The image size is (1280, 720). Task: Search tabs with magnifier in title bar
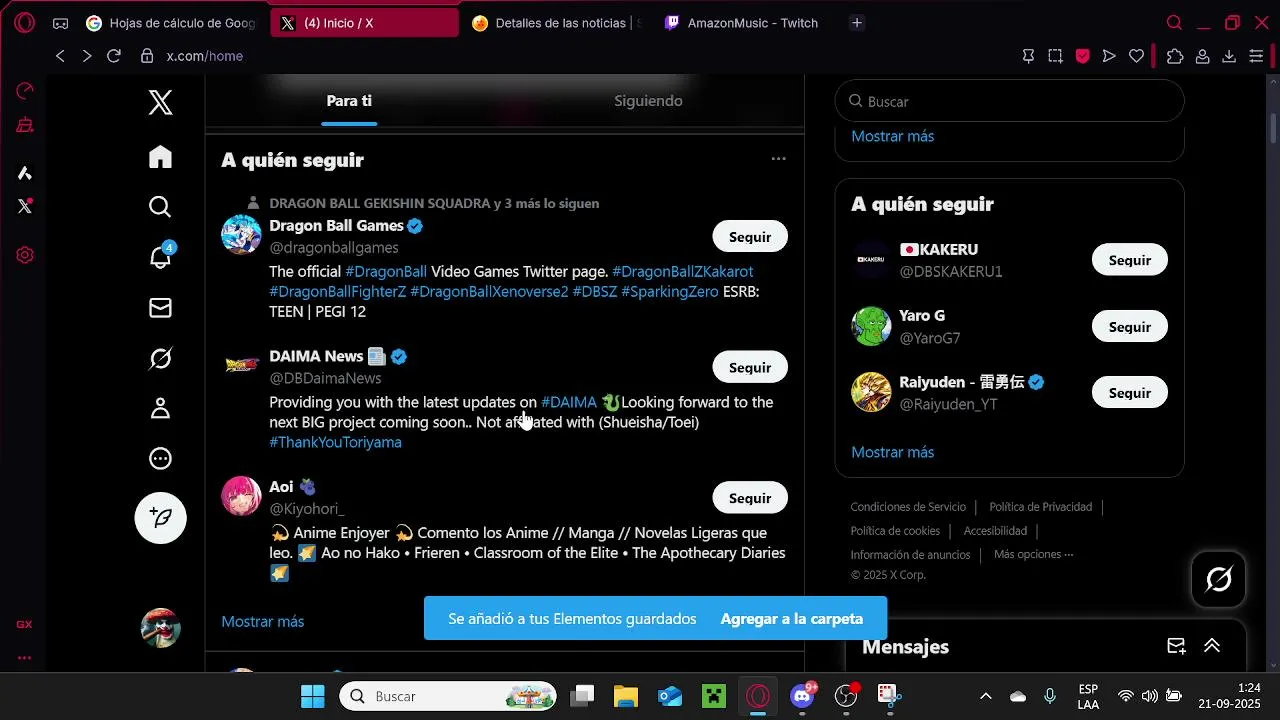click(1175, 23)
